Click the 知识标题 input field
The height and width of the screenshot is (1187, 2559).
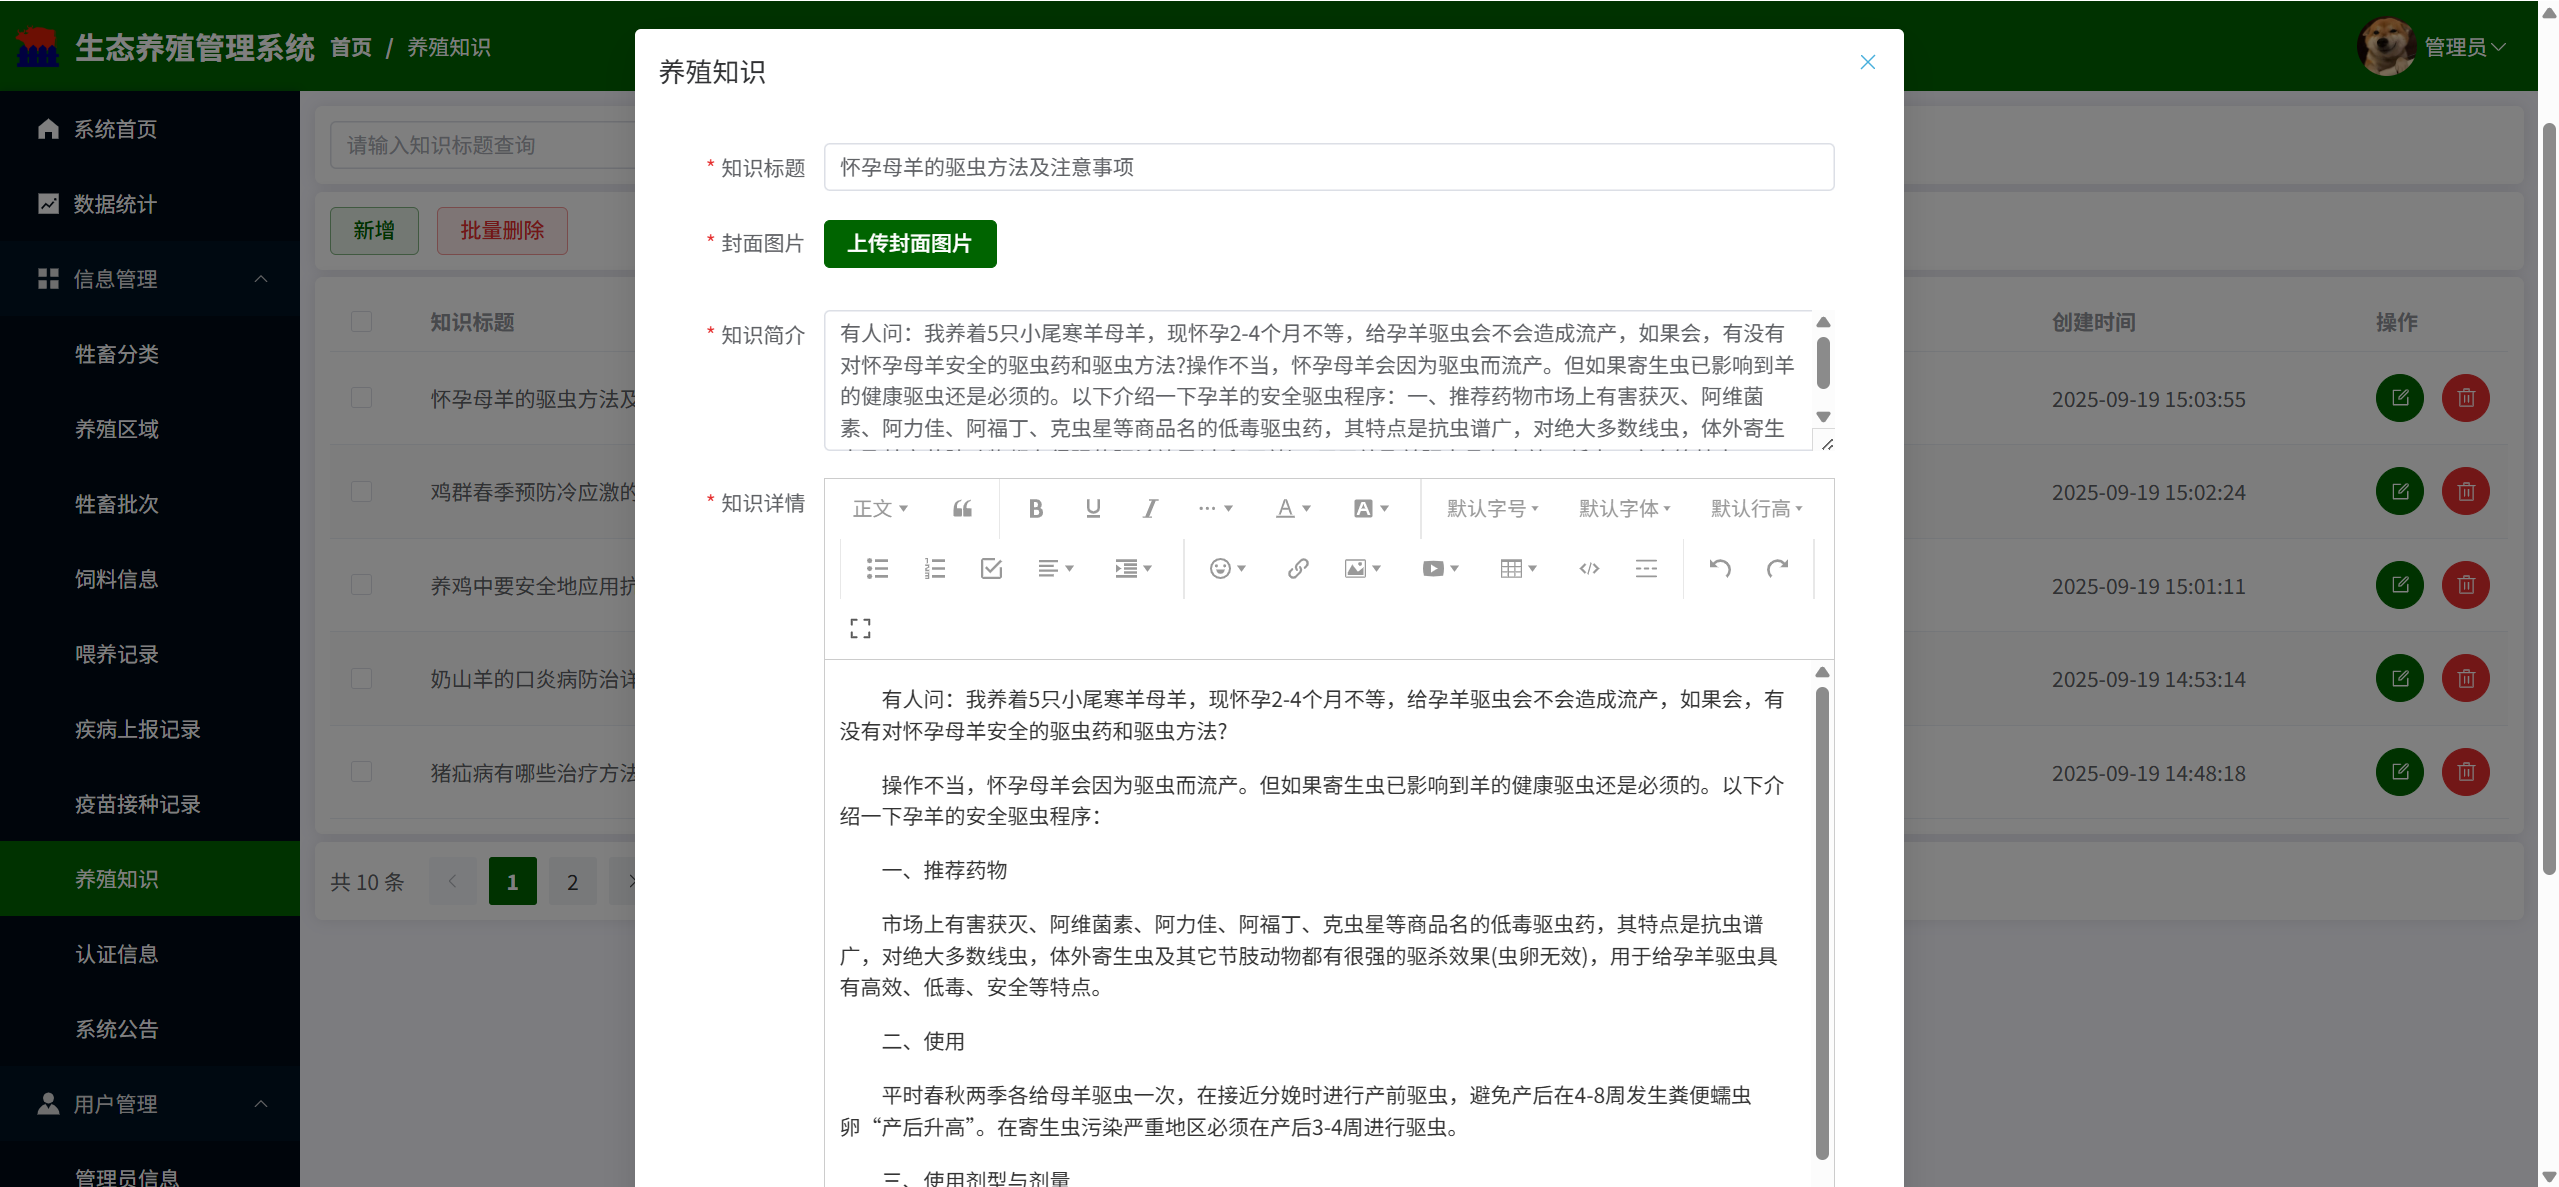(1328, 167)
